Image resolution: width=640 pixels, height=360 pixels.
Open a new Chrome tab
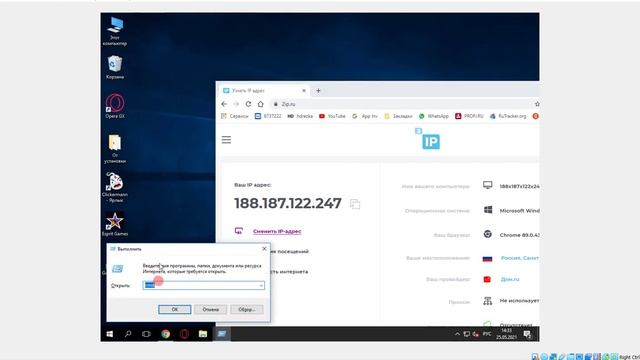318,91
